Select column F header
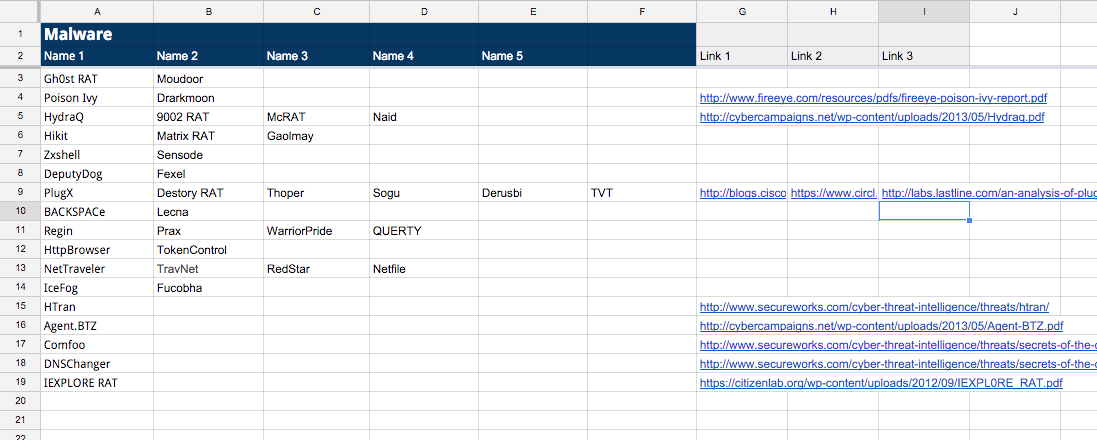Viewport: 1097px width, 440px height. 642,11
